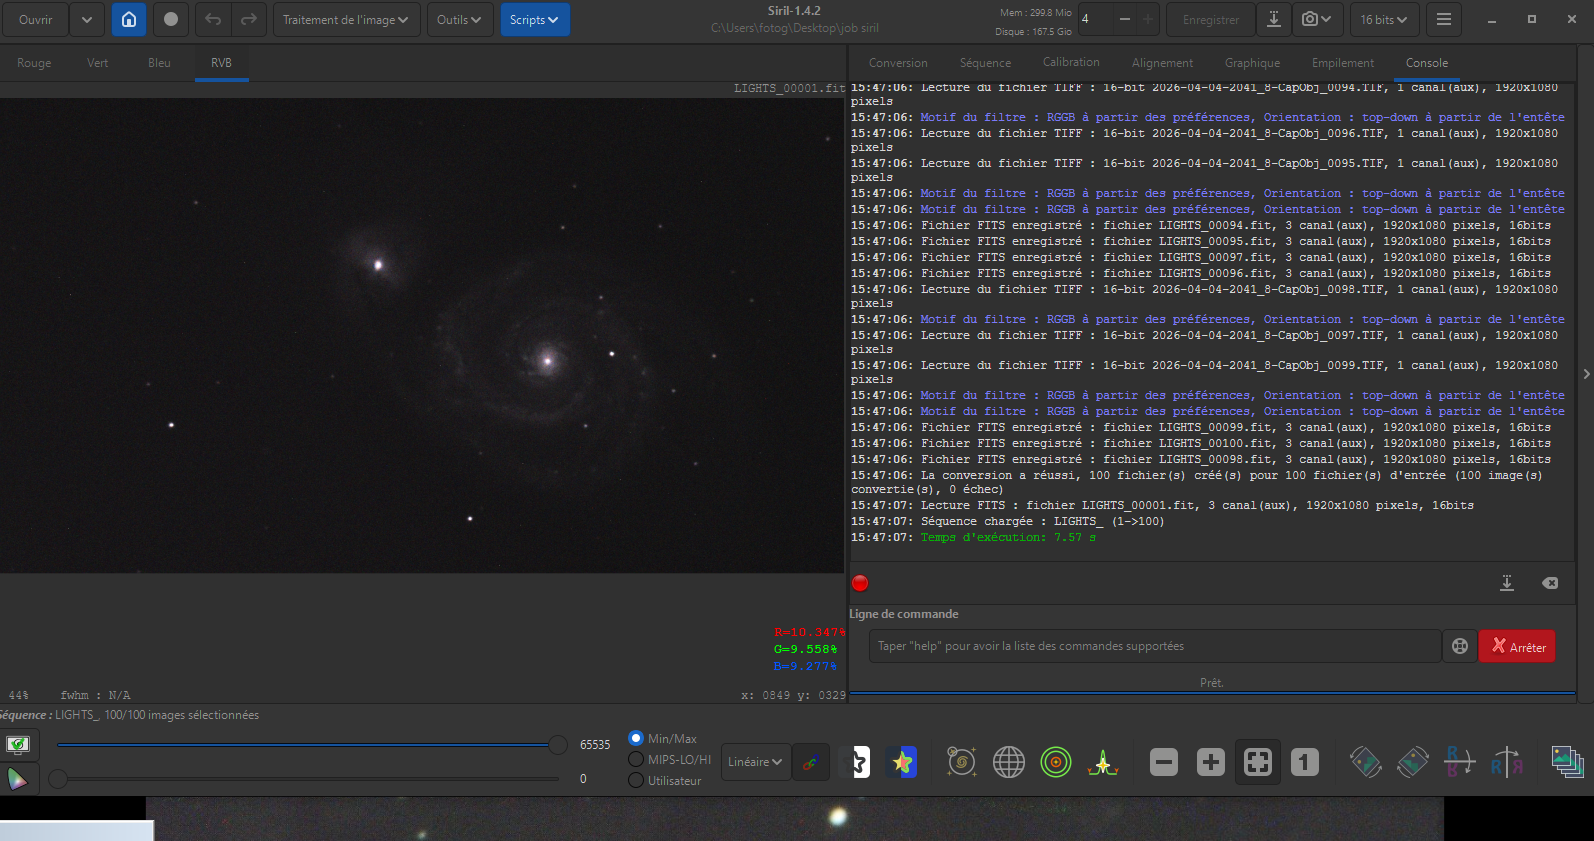Open the Linéaire display mode dropdown
Image resolution: width=1594 pixels, height=841 pixels.
[755, 762]
